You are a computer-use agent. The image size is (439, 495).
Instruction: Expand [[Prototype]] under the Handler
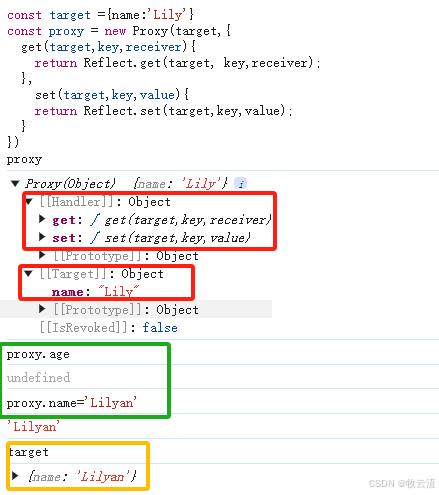(x=42, y=255)
